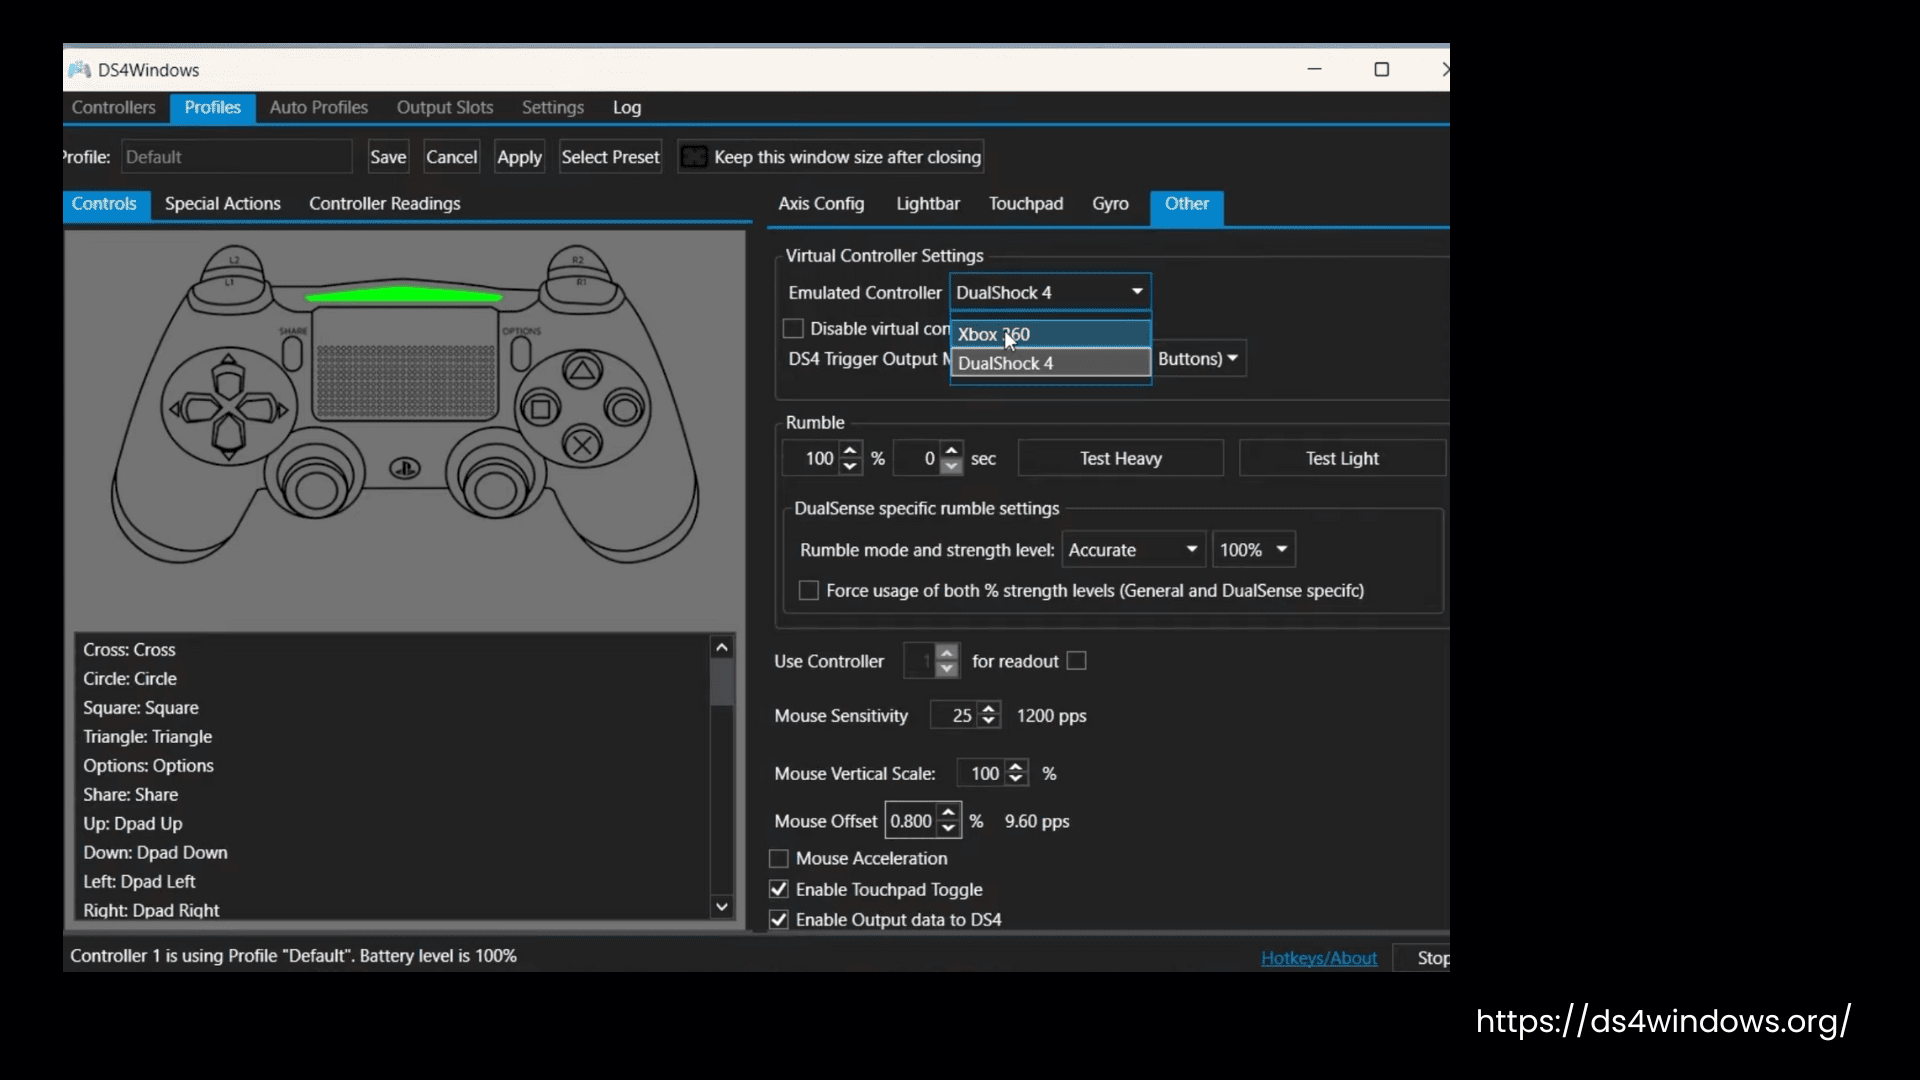Open the Controller Readings tab
The width and height of the screenshot is (1920, 1080).
[x=384, y=203]
